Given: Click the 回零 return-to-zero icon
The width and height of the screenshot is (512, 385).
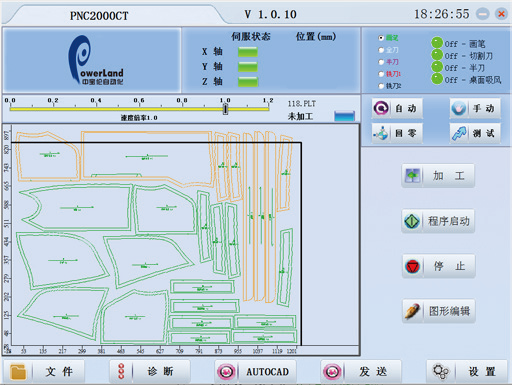Looking at the screenshot, I should pos(381,133).
